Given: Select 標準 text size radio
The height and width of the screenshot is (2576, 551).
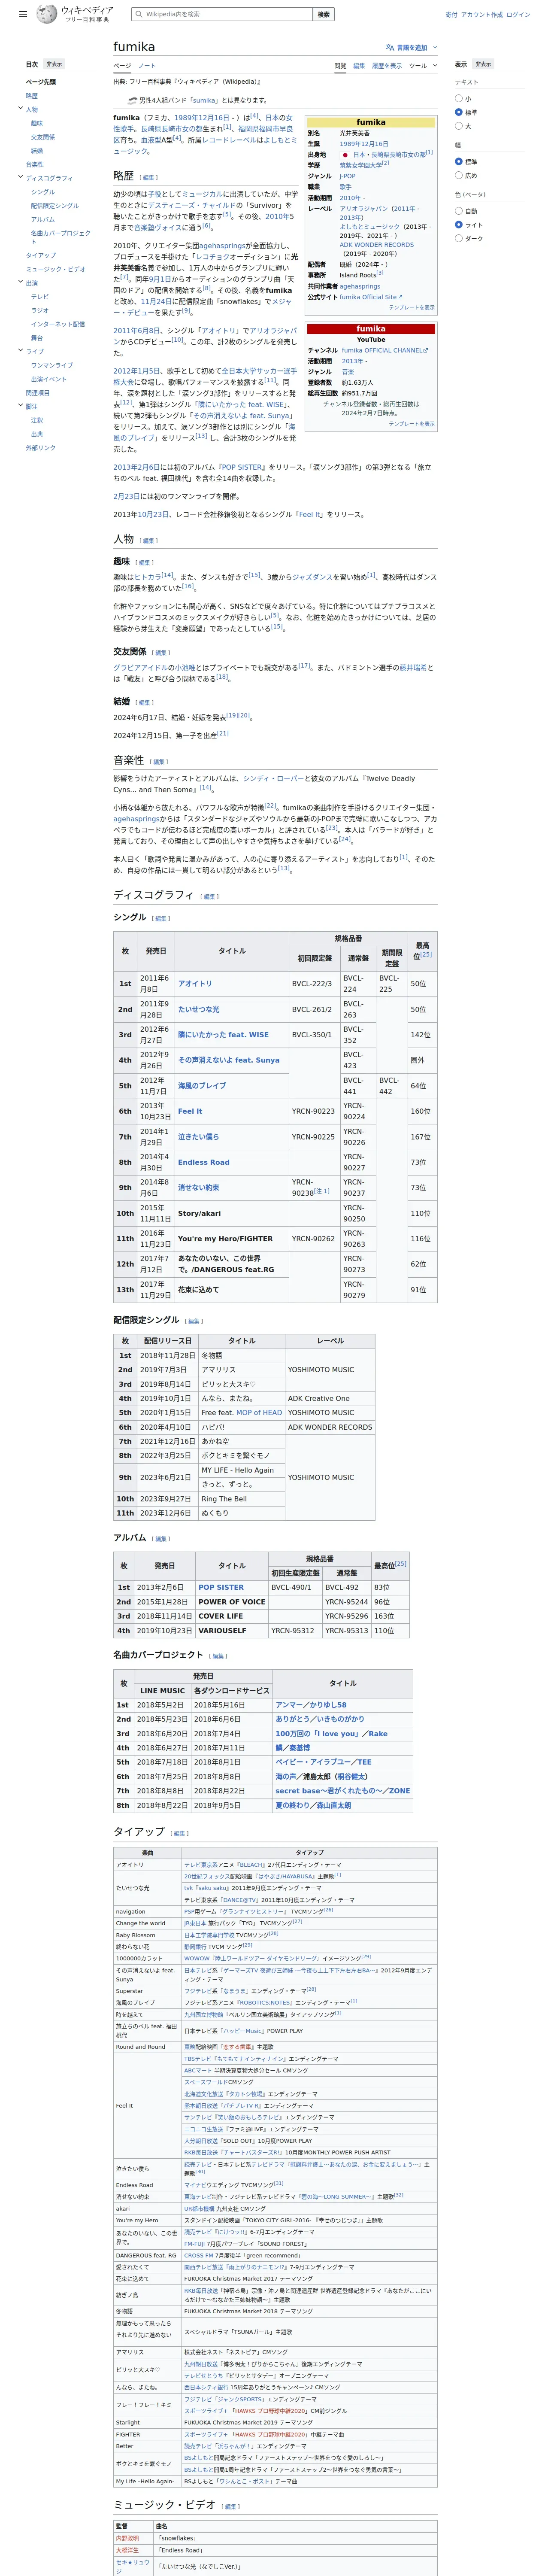Looking at the screenshot, I should 459,112.
